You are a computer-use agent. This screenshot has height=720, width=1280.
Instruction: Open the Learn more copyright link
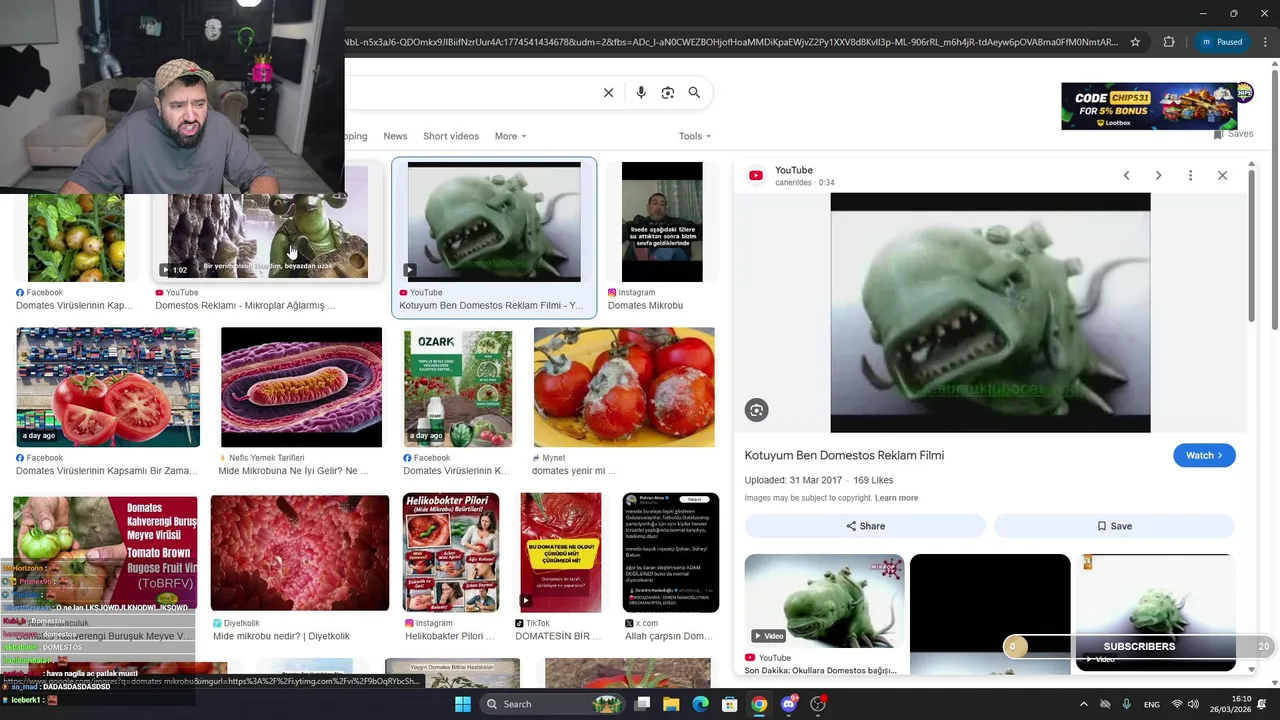pos(896,498)
